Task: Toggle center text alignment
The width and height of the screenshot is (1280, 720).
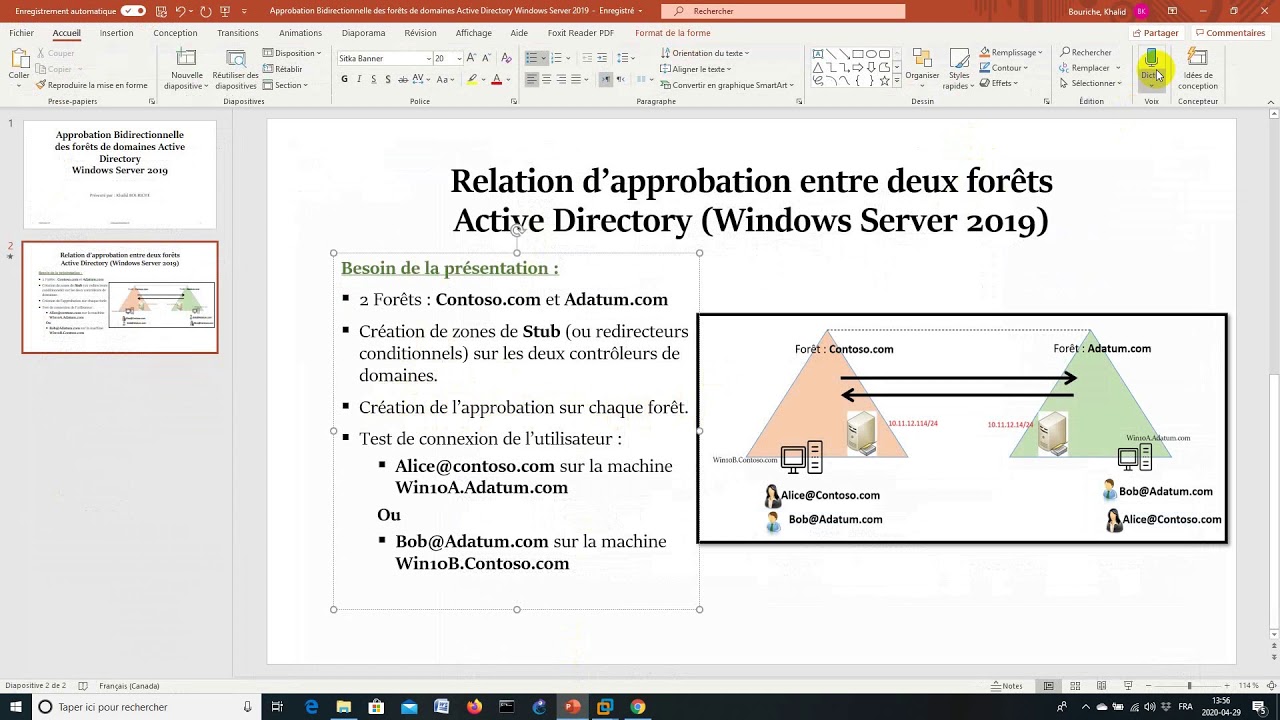Action: tap(547, 79)
